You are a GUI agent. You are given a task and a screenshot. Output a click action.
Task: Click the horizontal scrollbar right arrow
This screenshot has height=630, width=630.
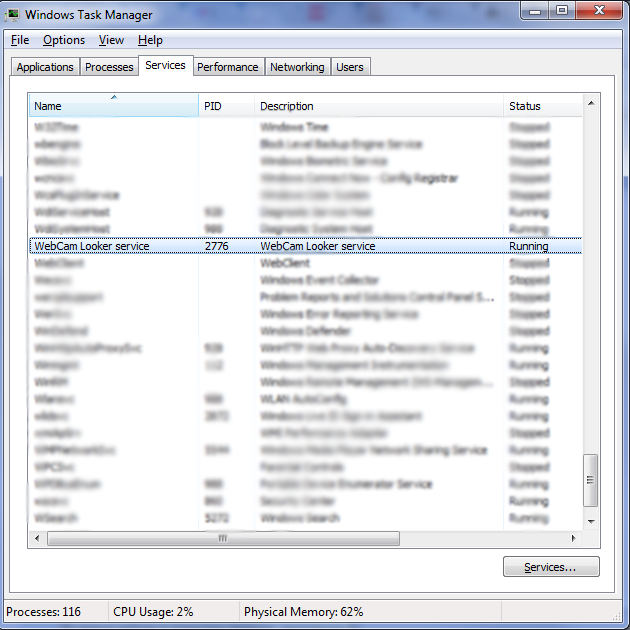pyautogui.click(x=574, y=538)
